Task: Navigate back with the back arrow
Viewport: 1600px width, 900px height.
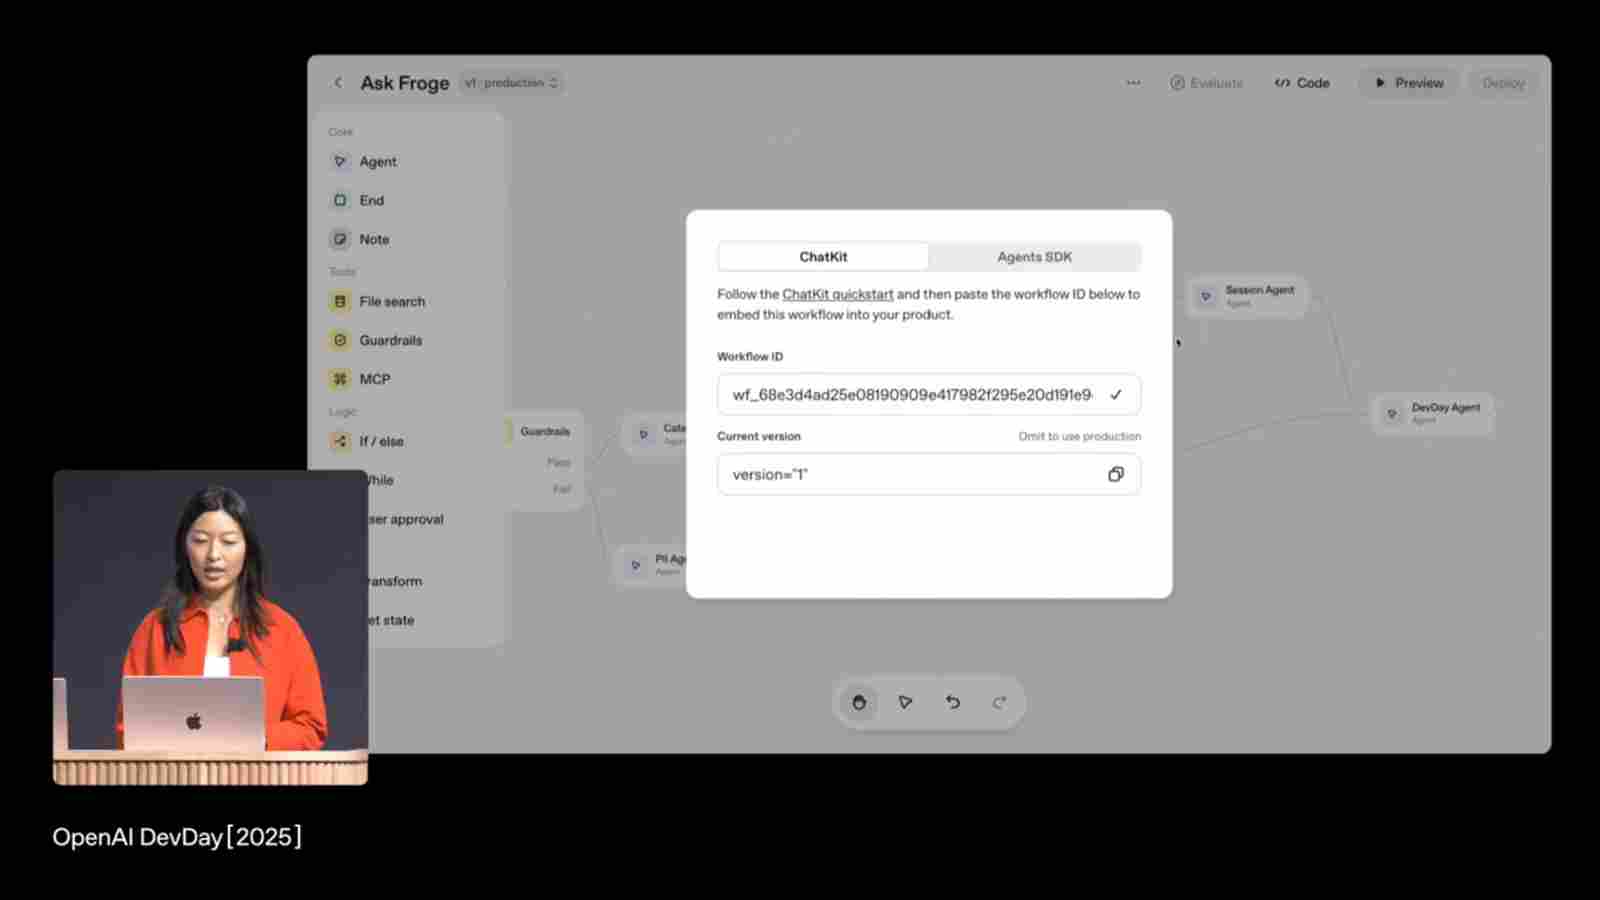Action: click(x=338, y=82)
